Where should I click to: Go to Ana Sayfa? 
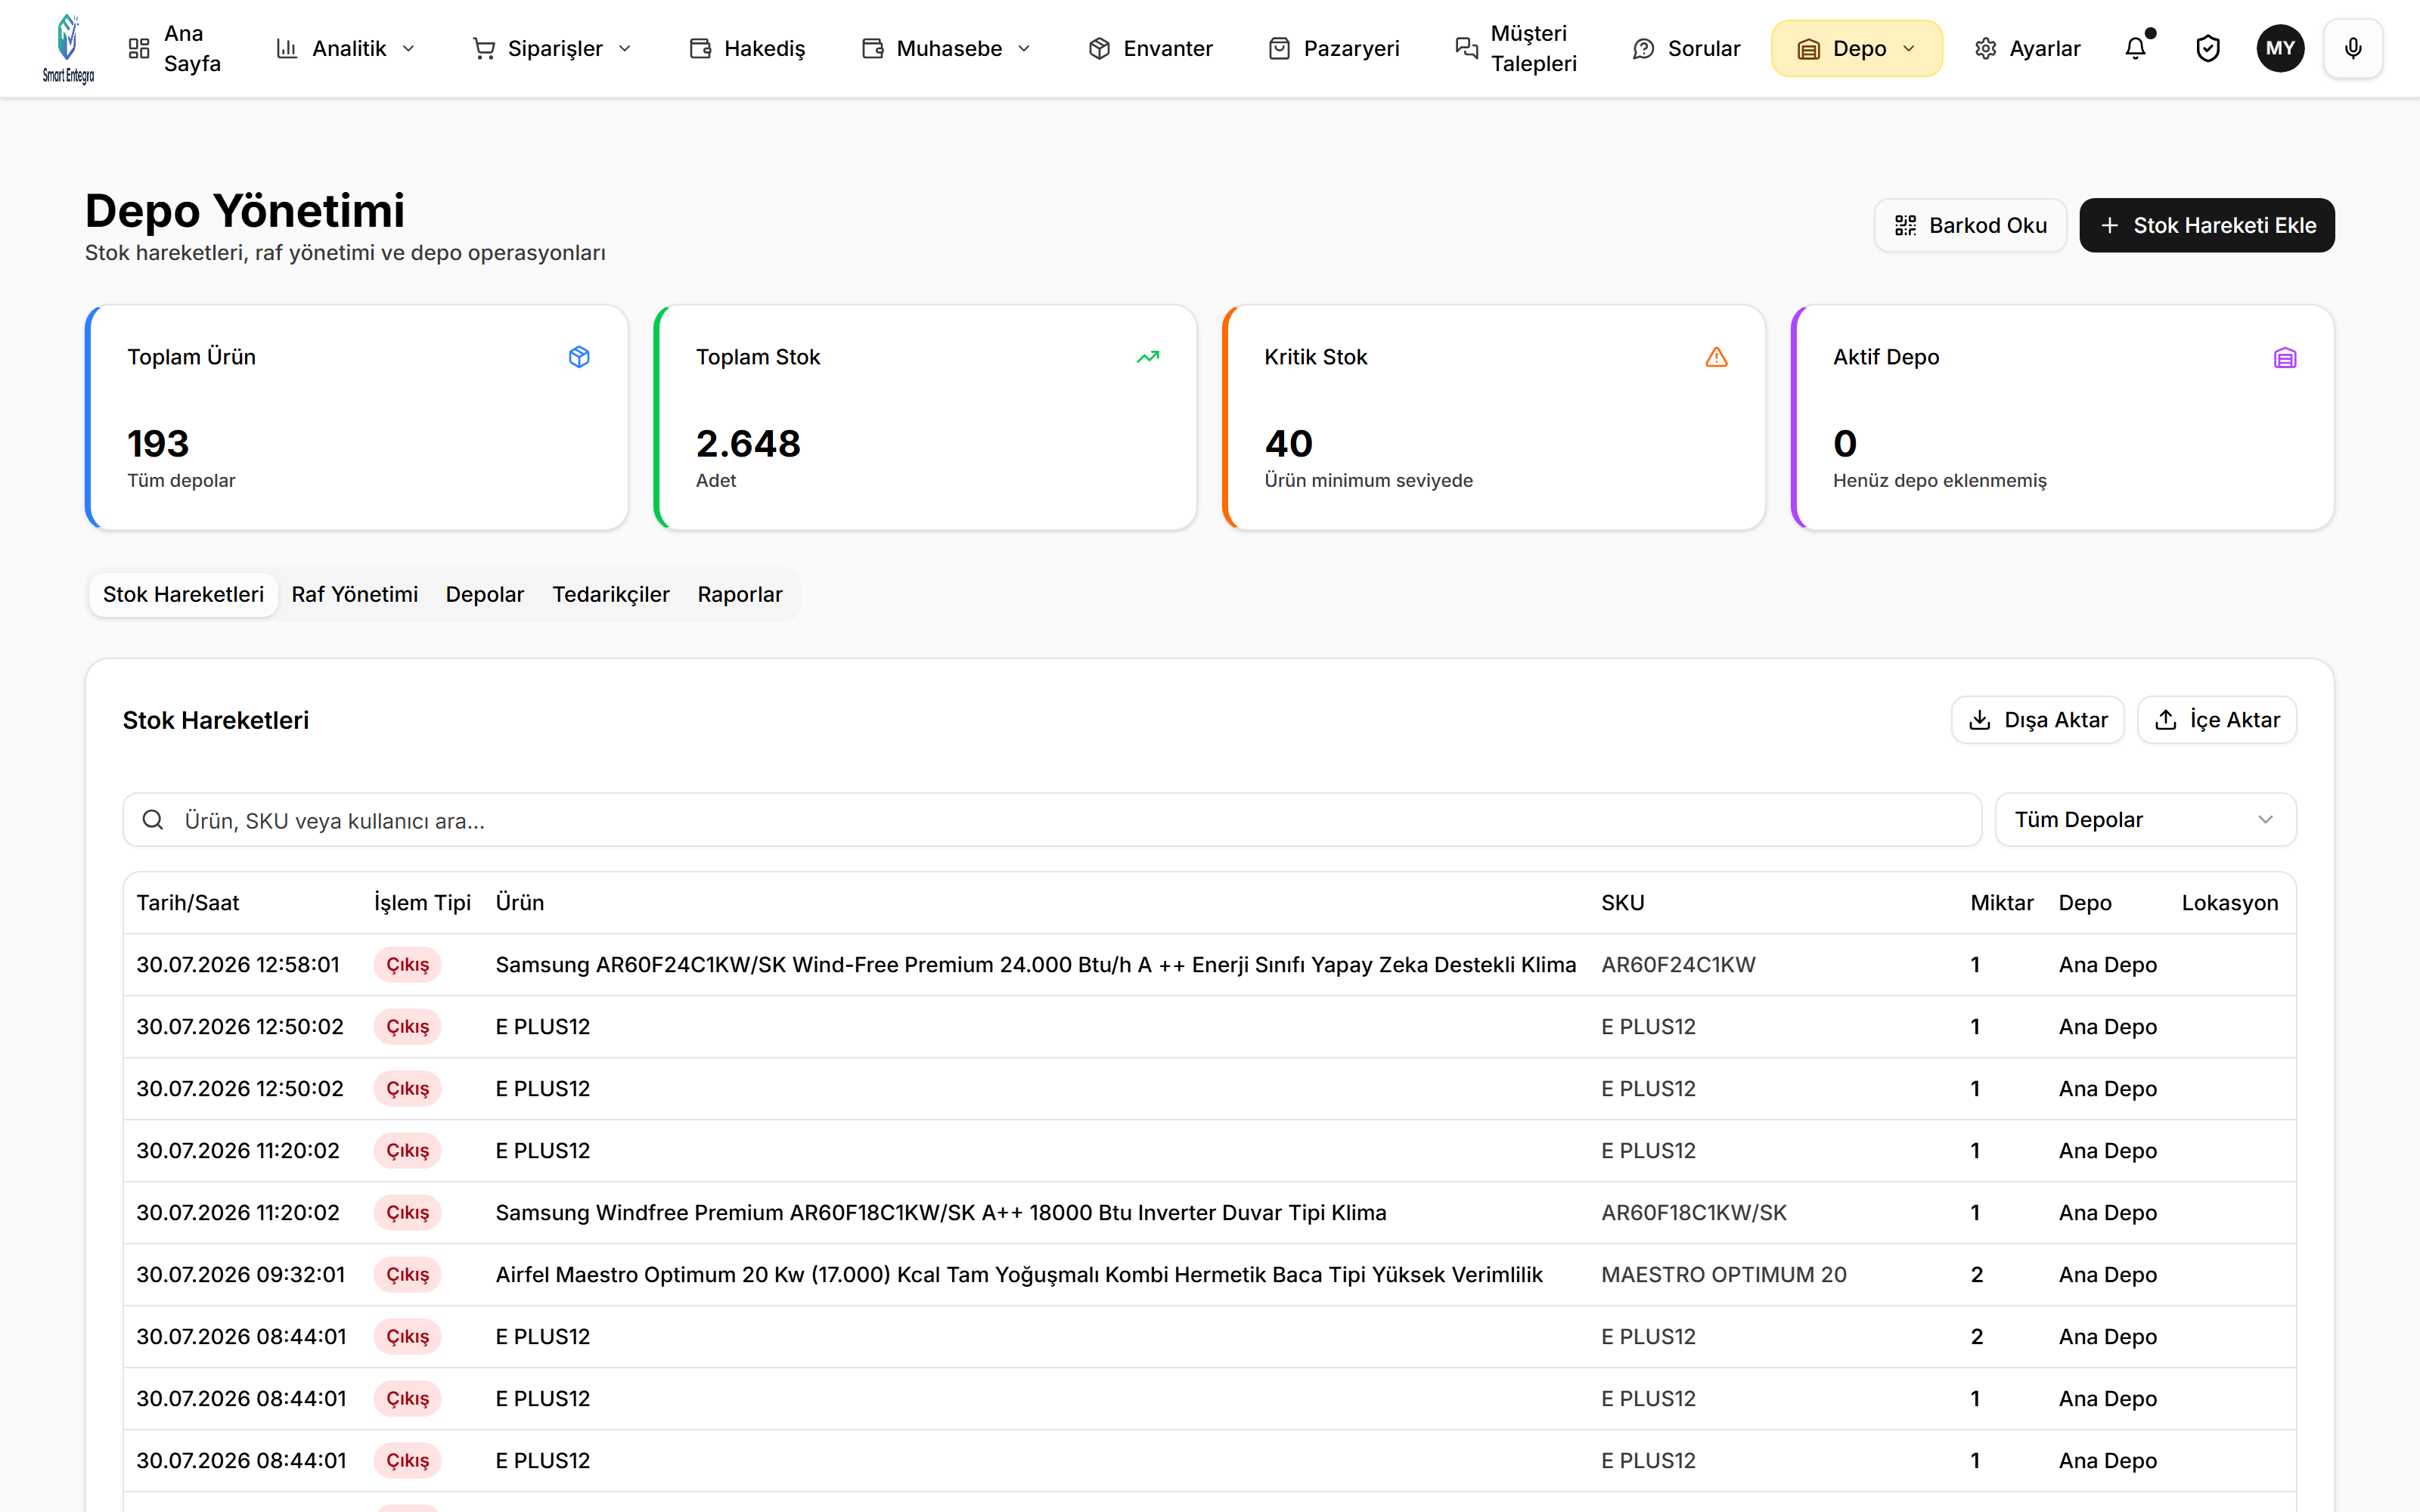tap(175, 48)
